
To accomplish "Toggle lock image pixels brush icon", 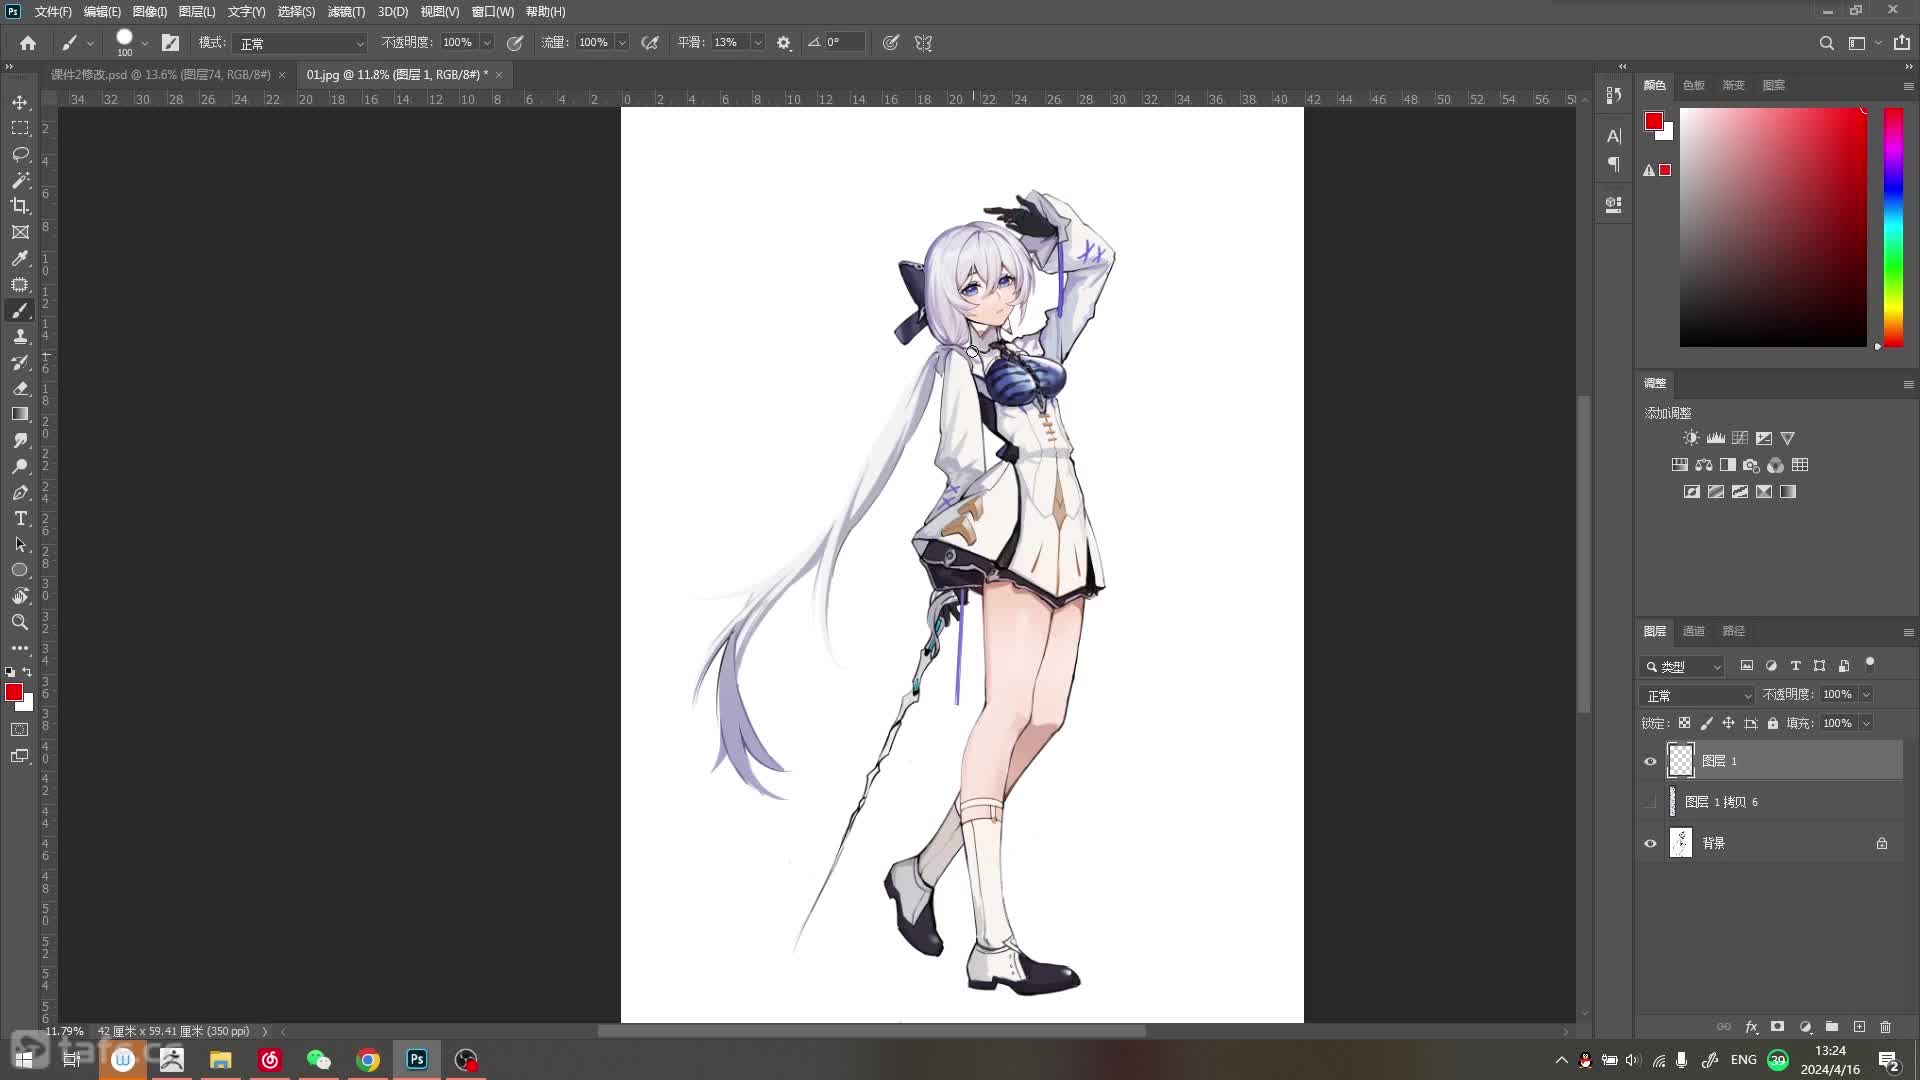I will [1707, 723].
